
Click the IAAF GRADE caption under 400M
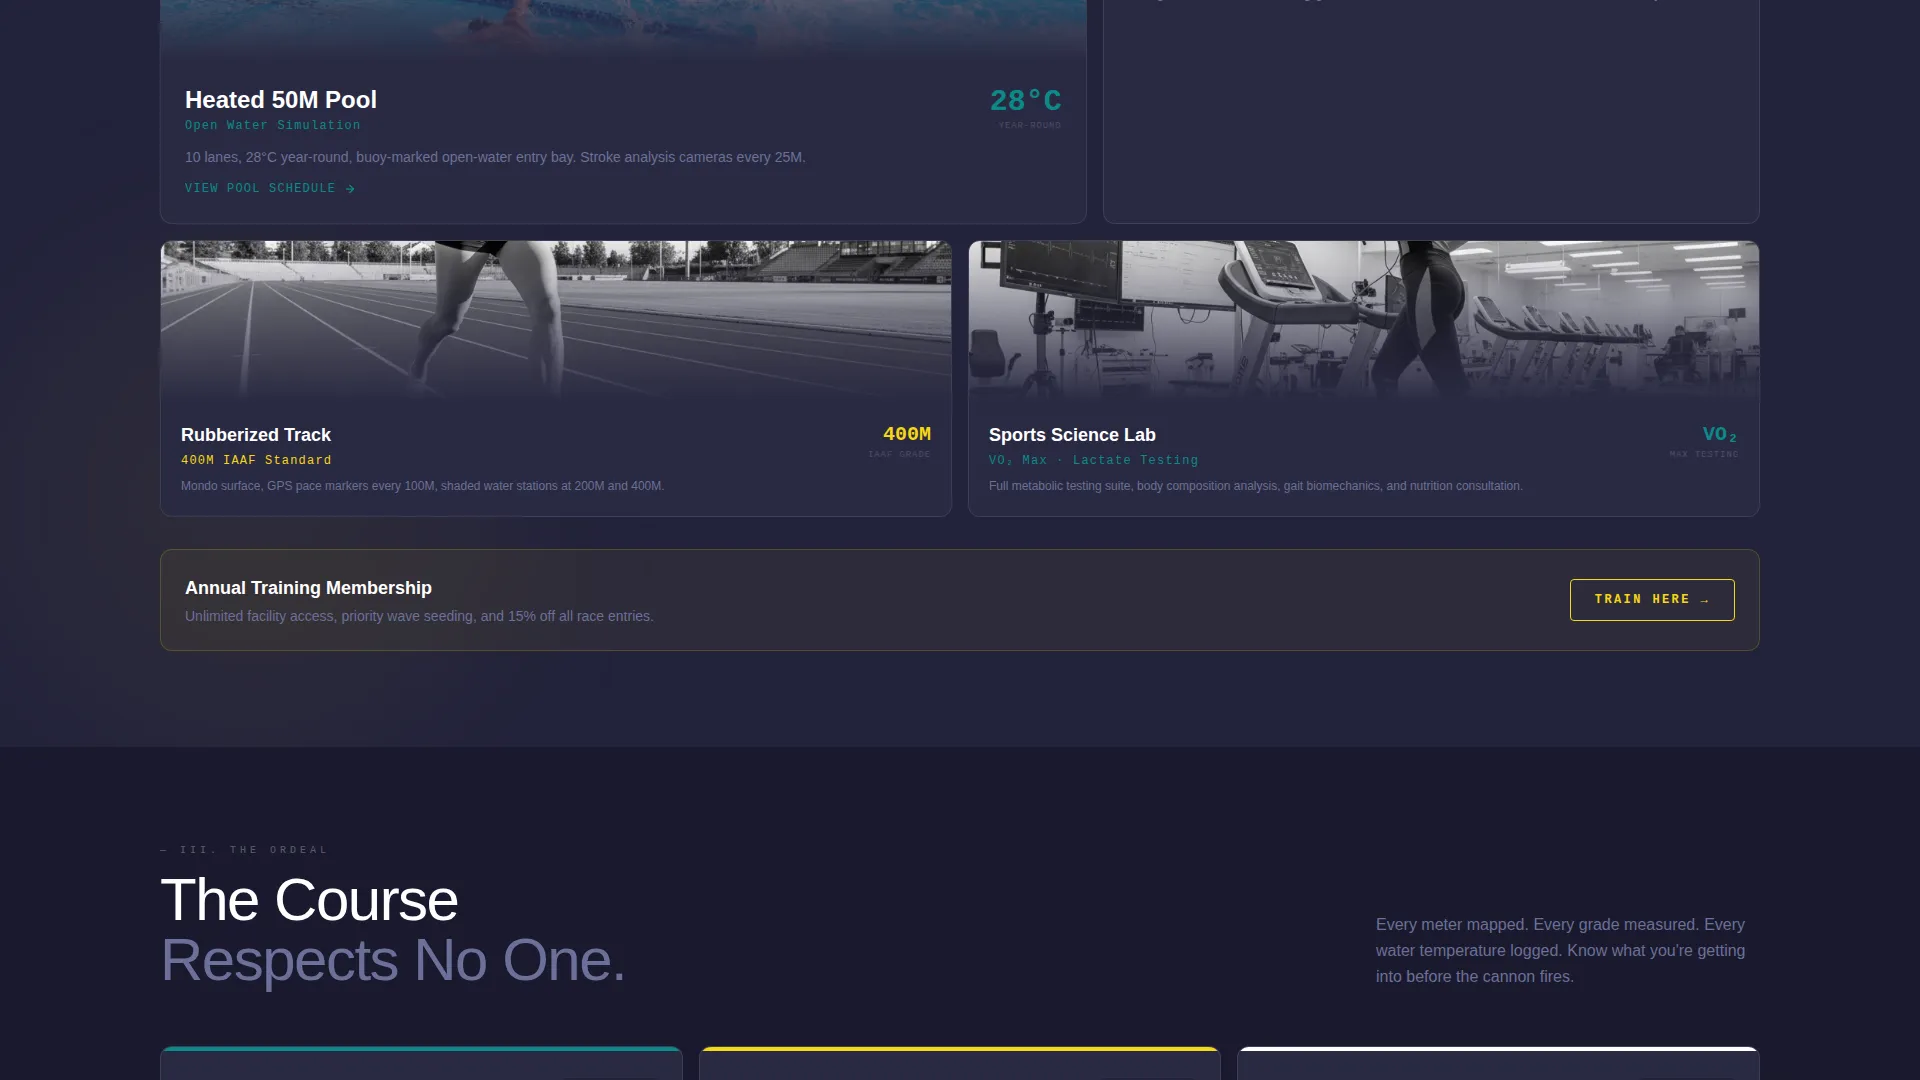coord(899,454)
